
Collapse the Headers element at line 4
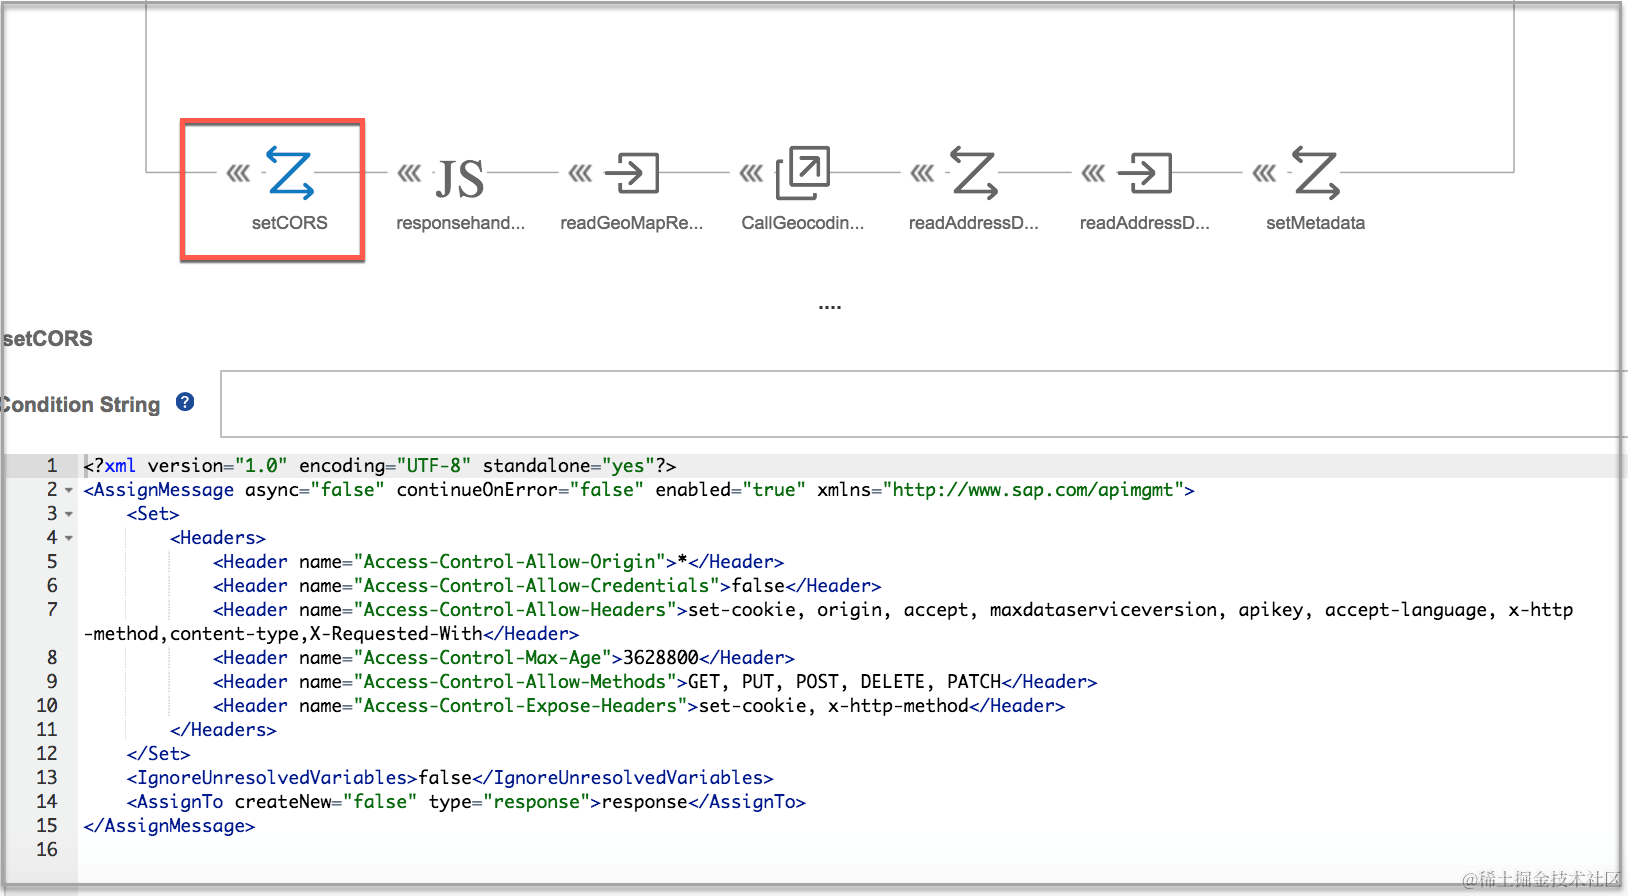pyautogui.click(x=69, y=538)
